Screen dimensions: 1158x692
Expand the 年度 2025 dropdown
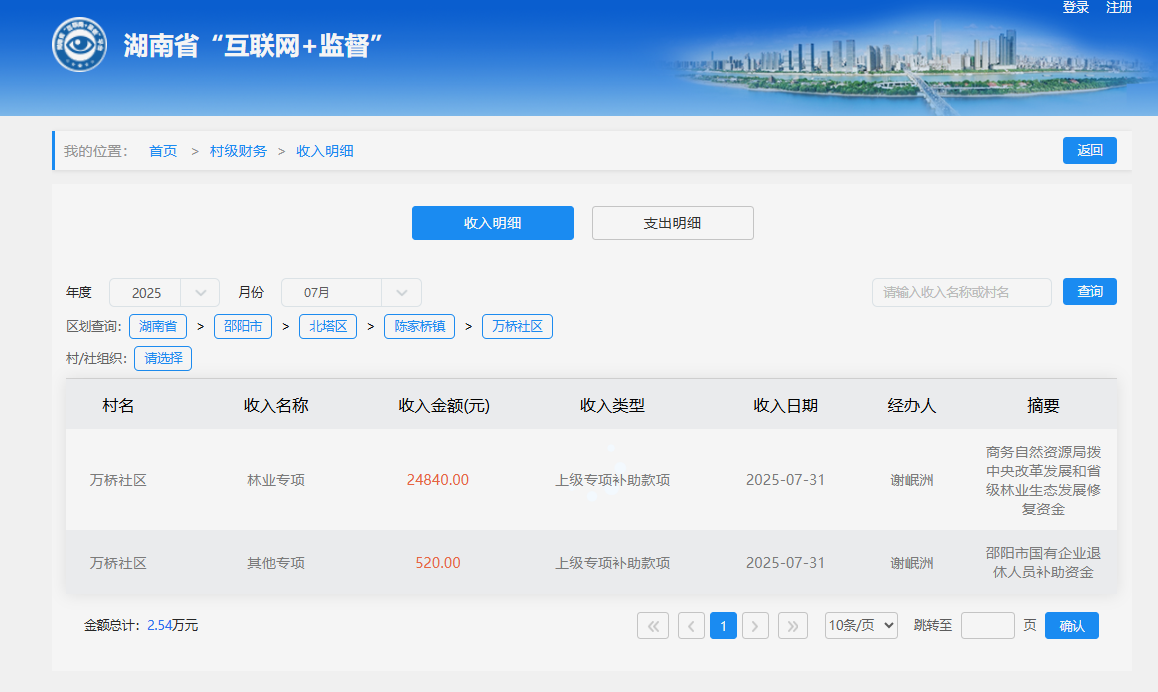pyautogui.click(x=164, y=293)
